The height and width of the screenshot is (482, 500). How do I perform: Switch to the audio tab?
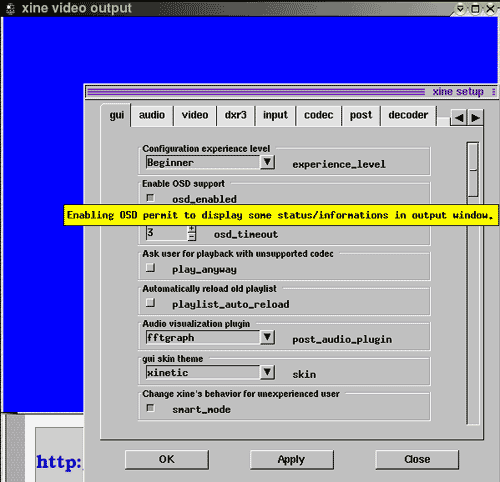[152, 116]
